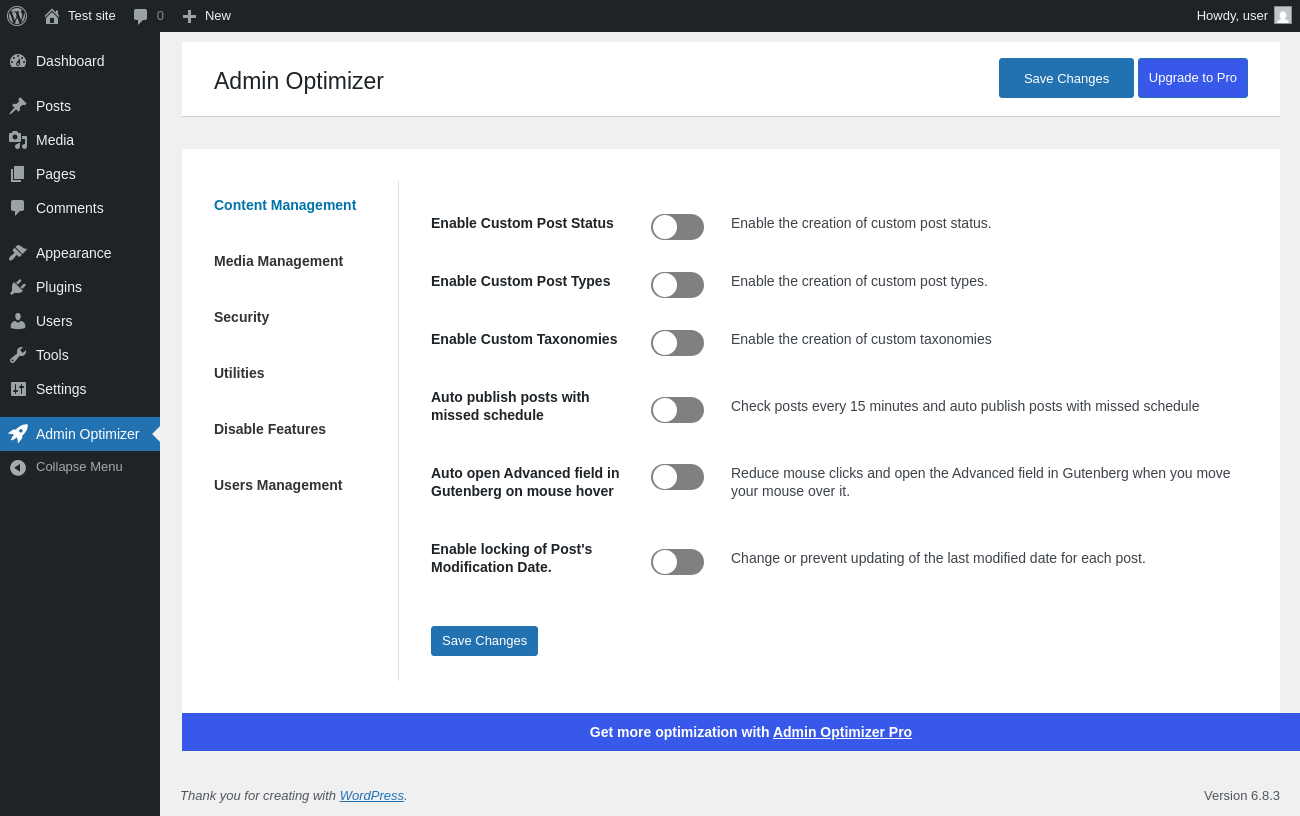Go to Users Management tab
The image size is (1300, 816).
278,485
